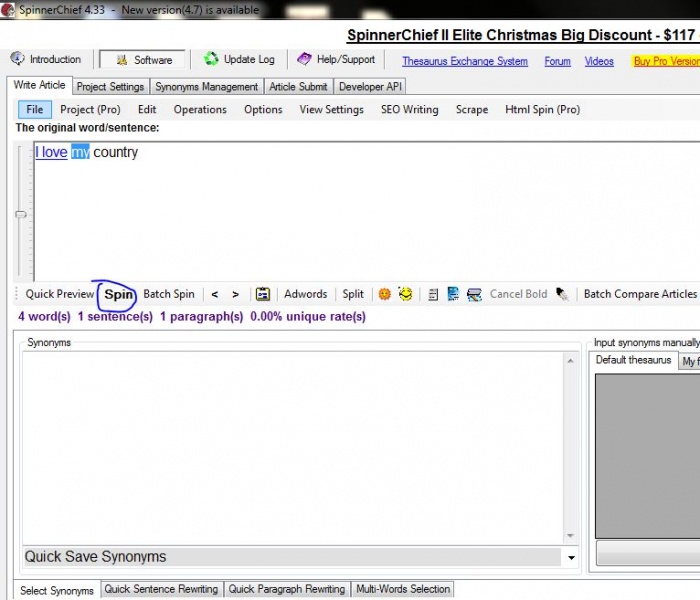Click the Adwords toolbar button
Screen dimensions: 700x600
306,294
